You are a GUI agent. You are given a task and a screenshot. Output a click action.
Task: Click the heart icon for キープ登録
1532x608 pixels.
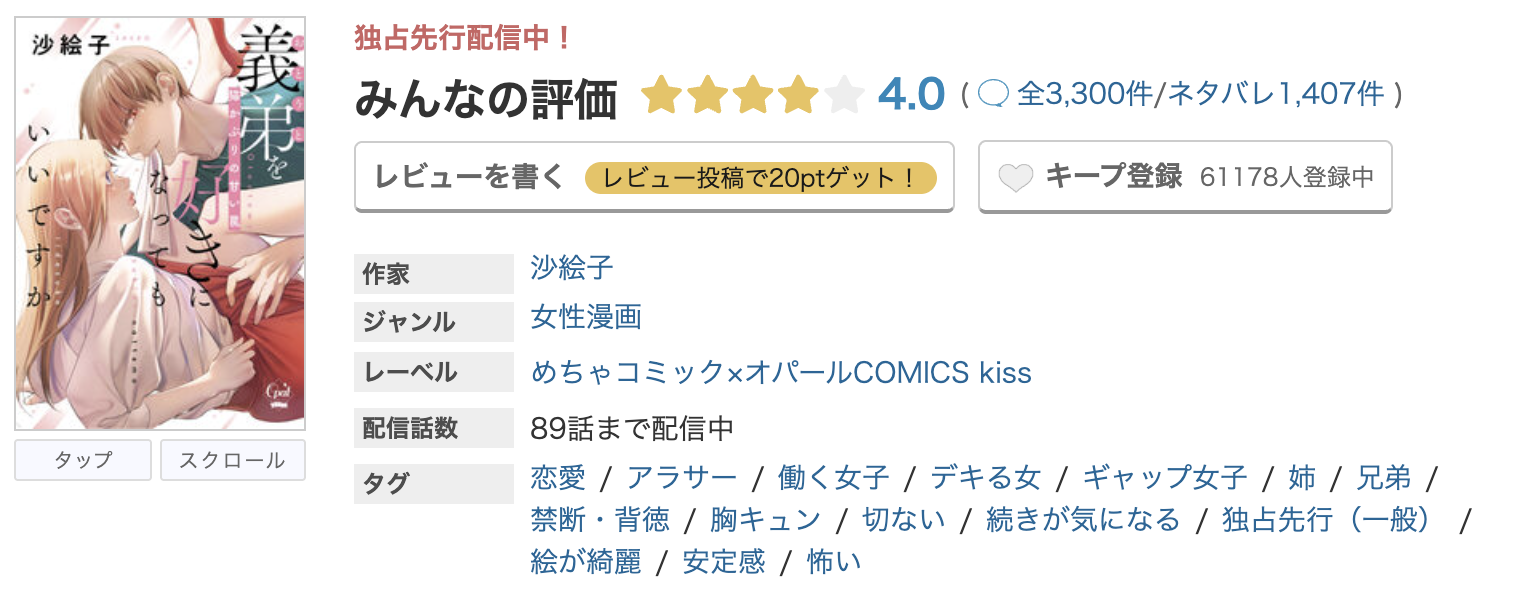pyautogui.click(x=1017, y=178)
